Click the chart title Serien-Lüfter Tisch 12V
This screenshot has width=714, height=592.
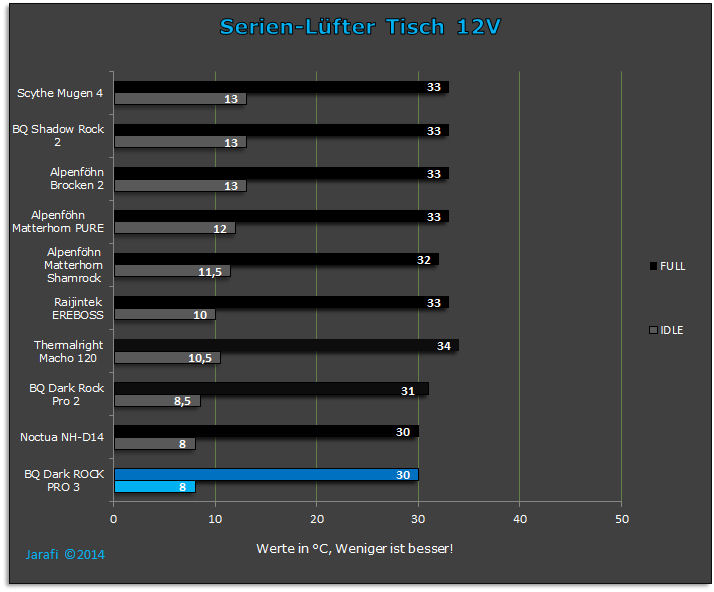coord(360,27)
